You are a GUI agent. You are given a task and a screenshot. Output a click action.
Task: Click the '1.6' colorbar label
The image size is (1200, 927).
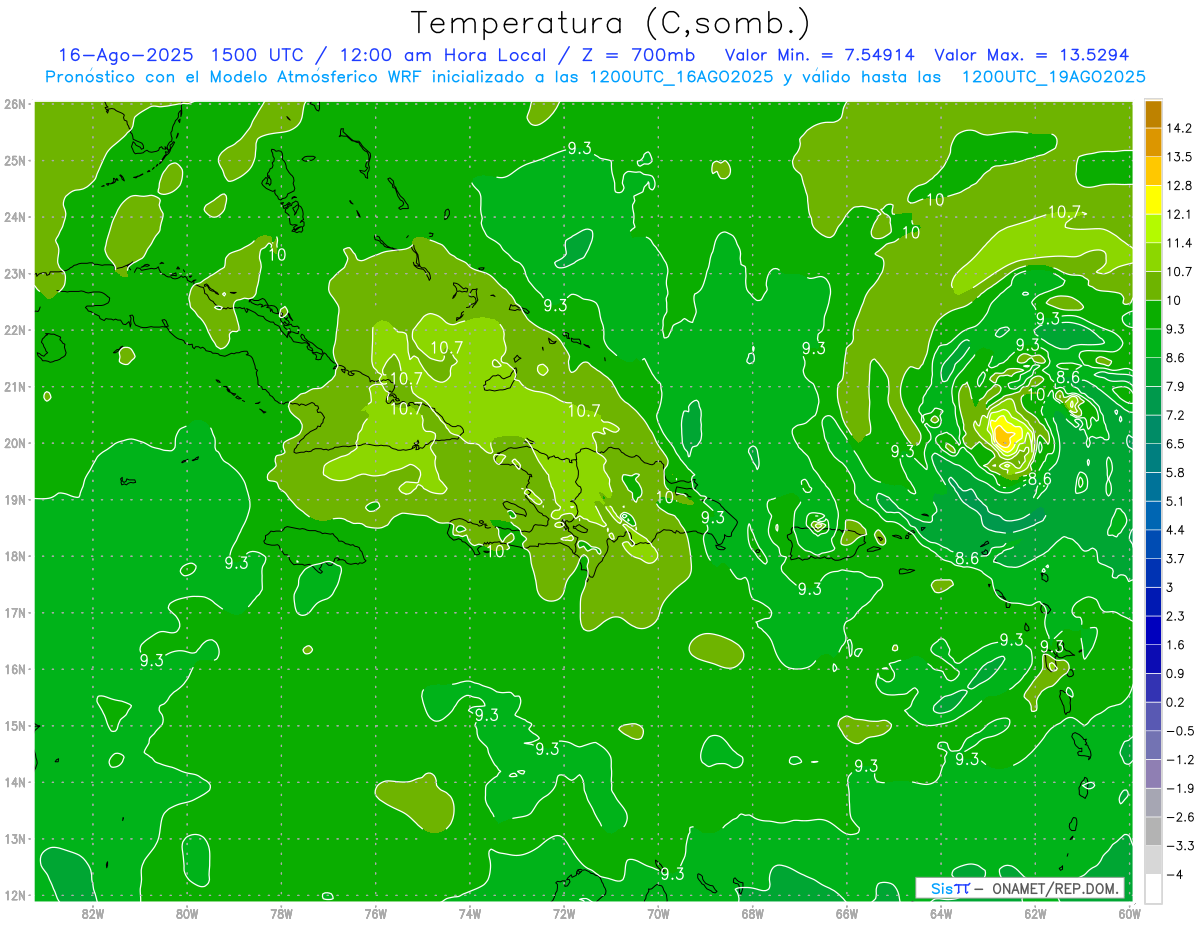point(1175,644)
